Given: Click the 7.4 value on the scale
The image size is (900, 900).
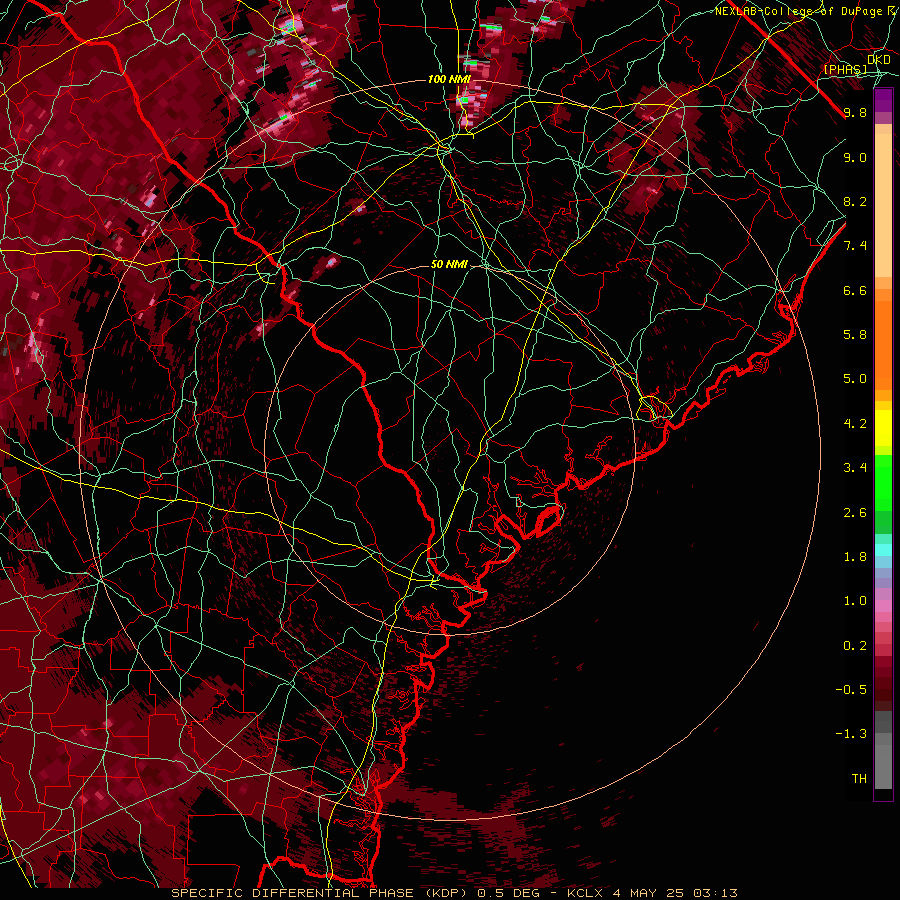Looking at the screenshot, I should click(x=855, y=246).
